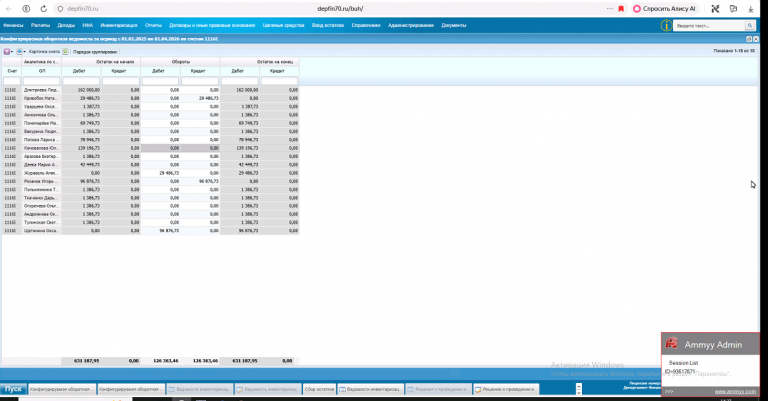Screen dimensions: 768x401
Task: Click the yellow info icon near search
Action: pyautogui.click(x=666, y=25)
